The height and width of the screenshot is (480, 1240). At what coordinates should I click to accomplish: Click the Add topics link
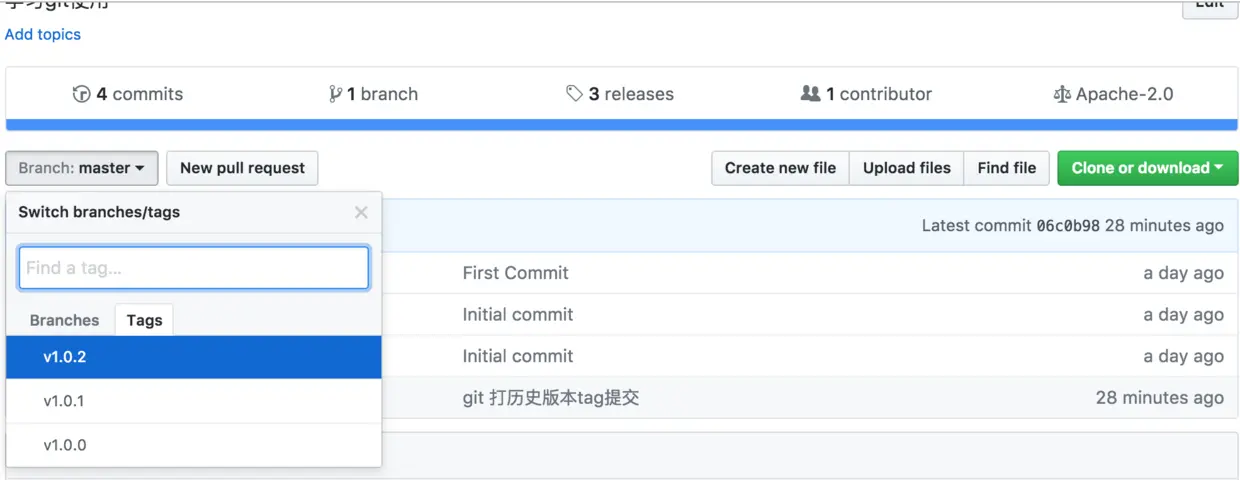pyautogui.click(x=43, y=34)
